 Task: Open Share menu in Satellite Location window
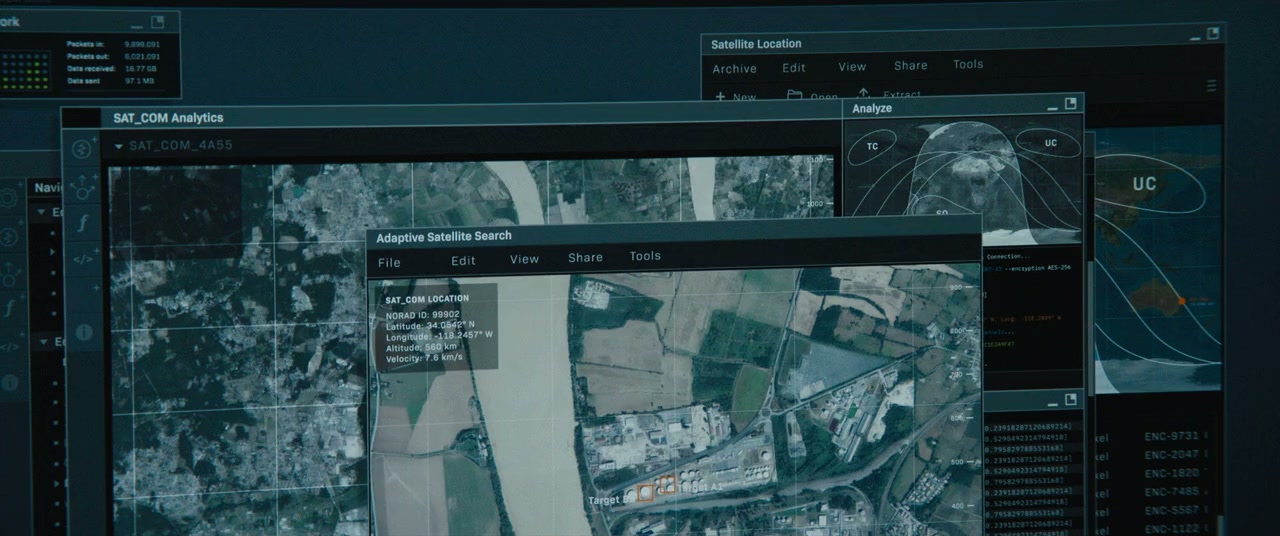pyautogui.click(x=910, y=66)
